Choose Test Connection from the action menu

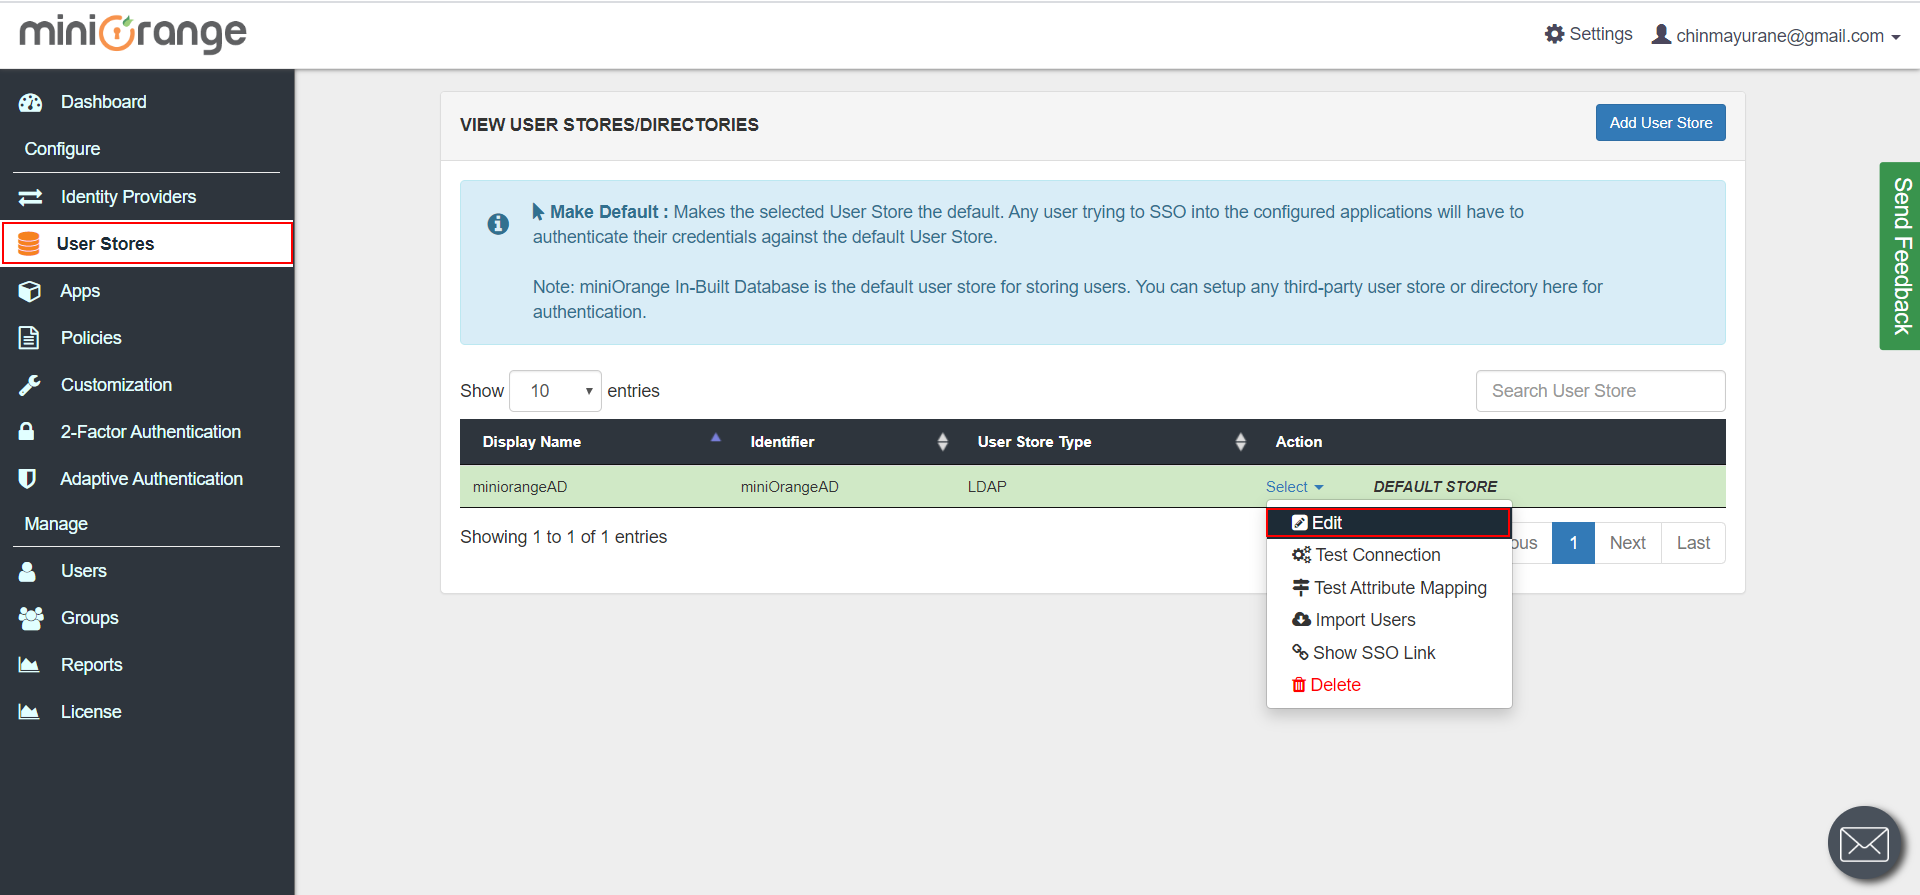1389,555
